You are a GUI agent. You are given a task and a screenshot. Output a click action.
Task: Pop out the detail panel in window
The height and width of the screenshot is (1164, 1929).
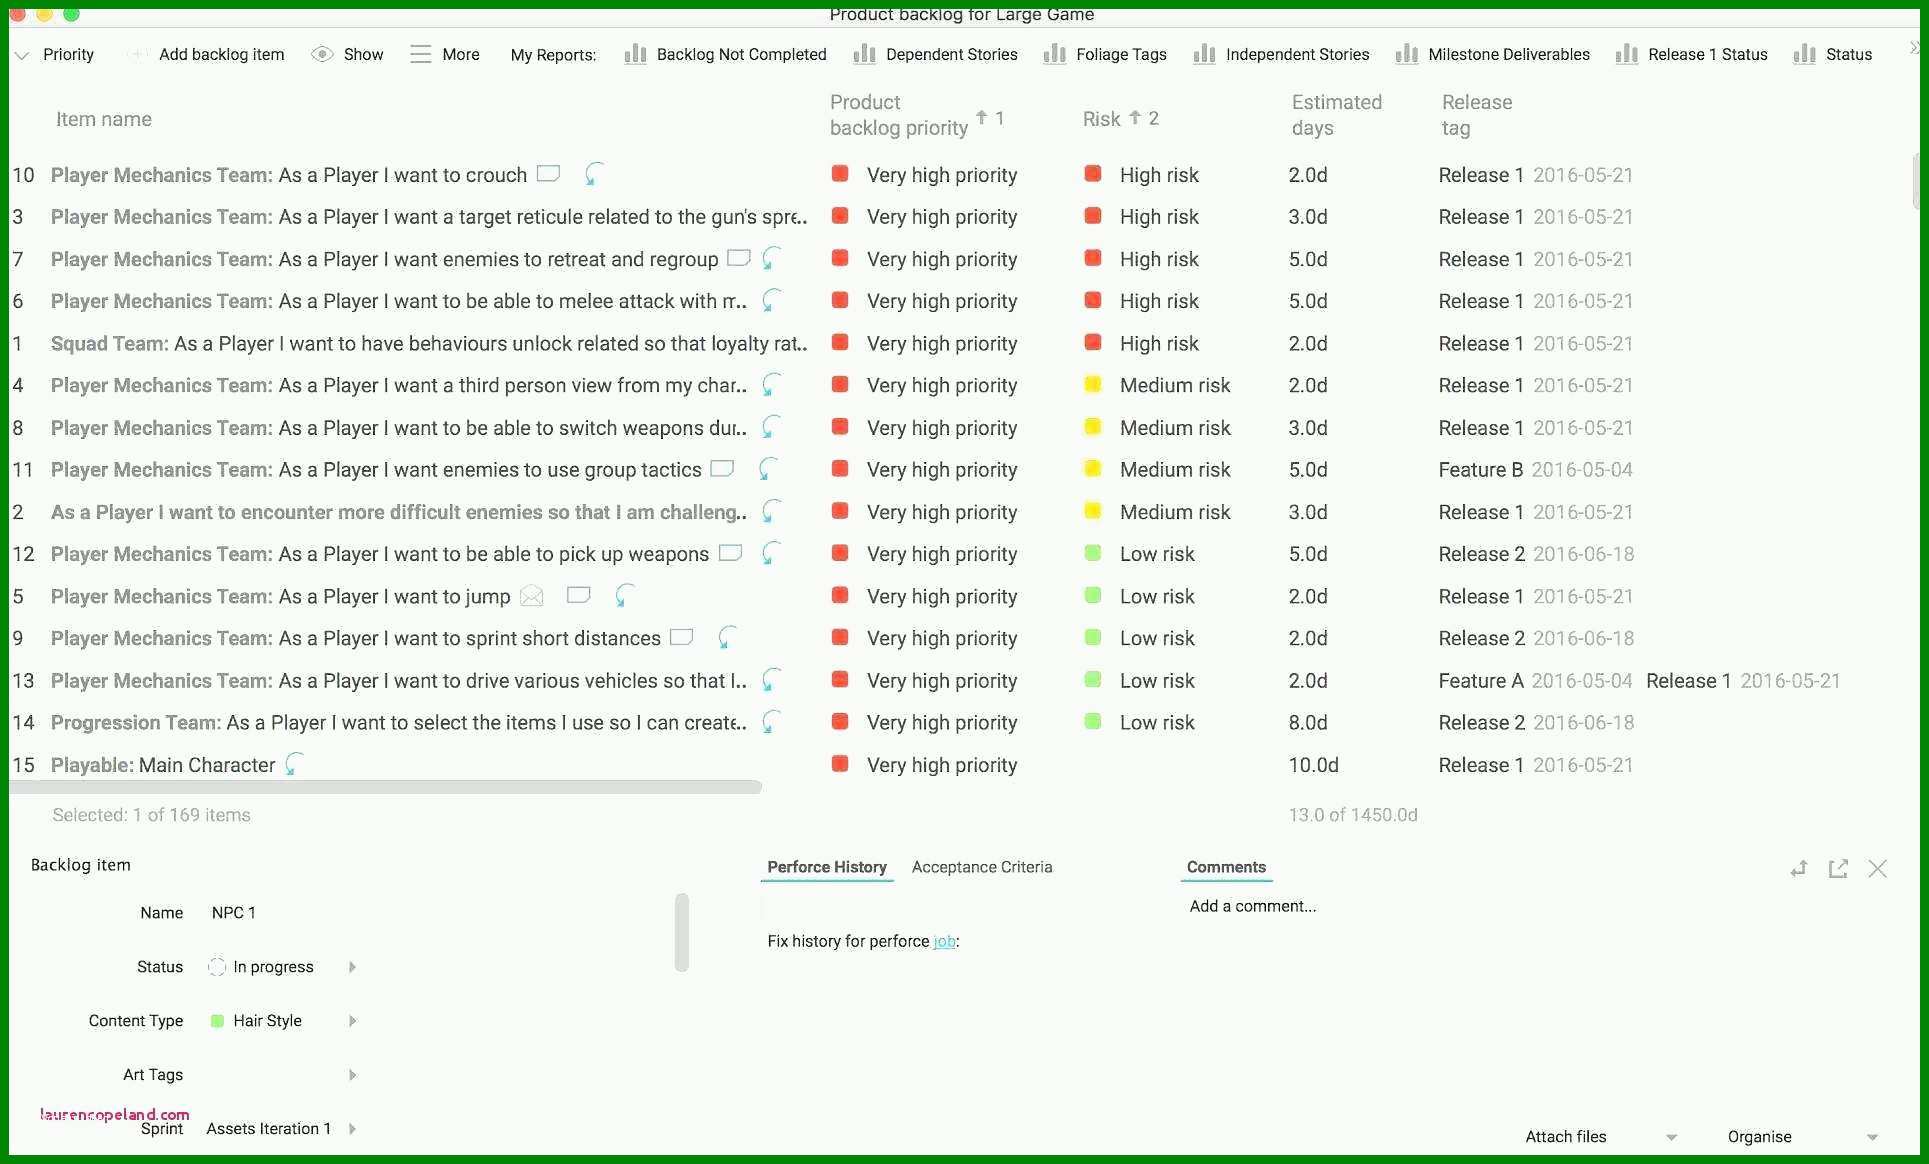coord(1838,868)
